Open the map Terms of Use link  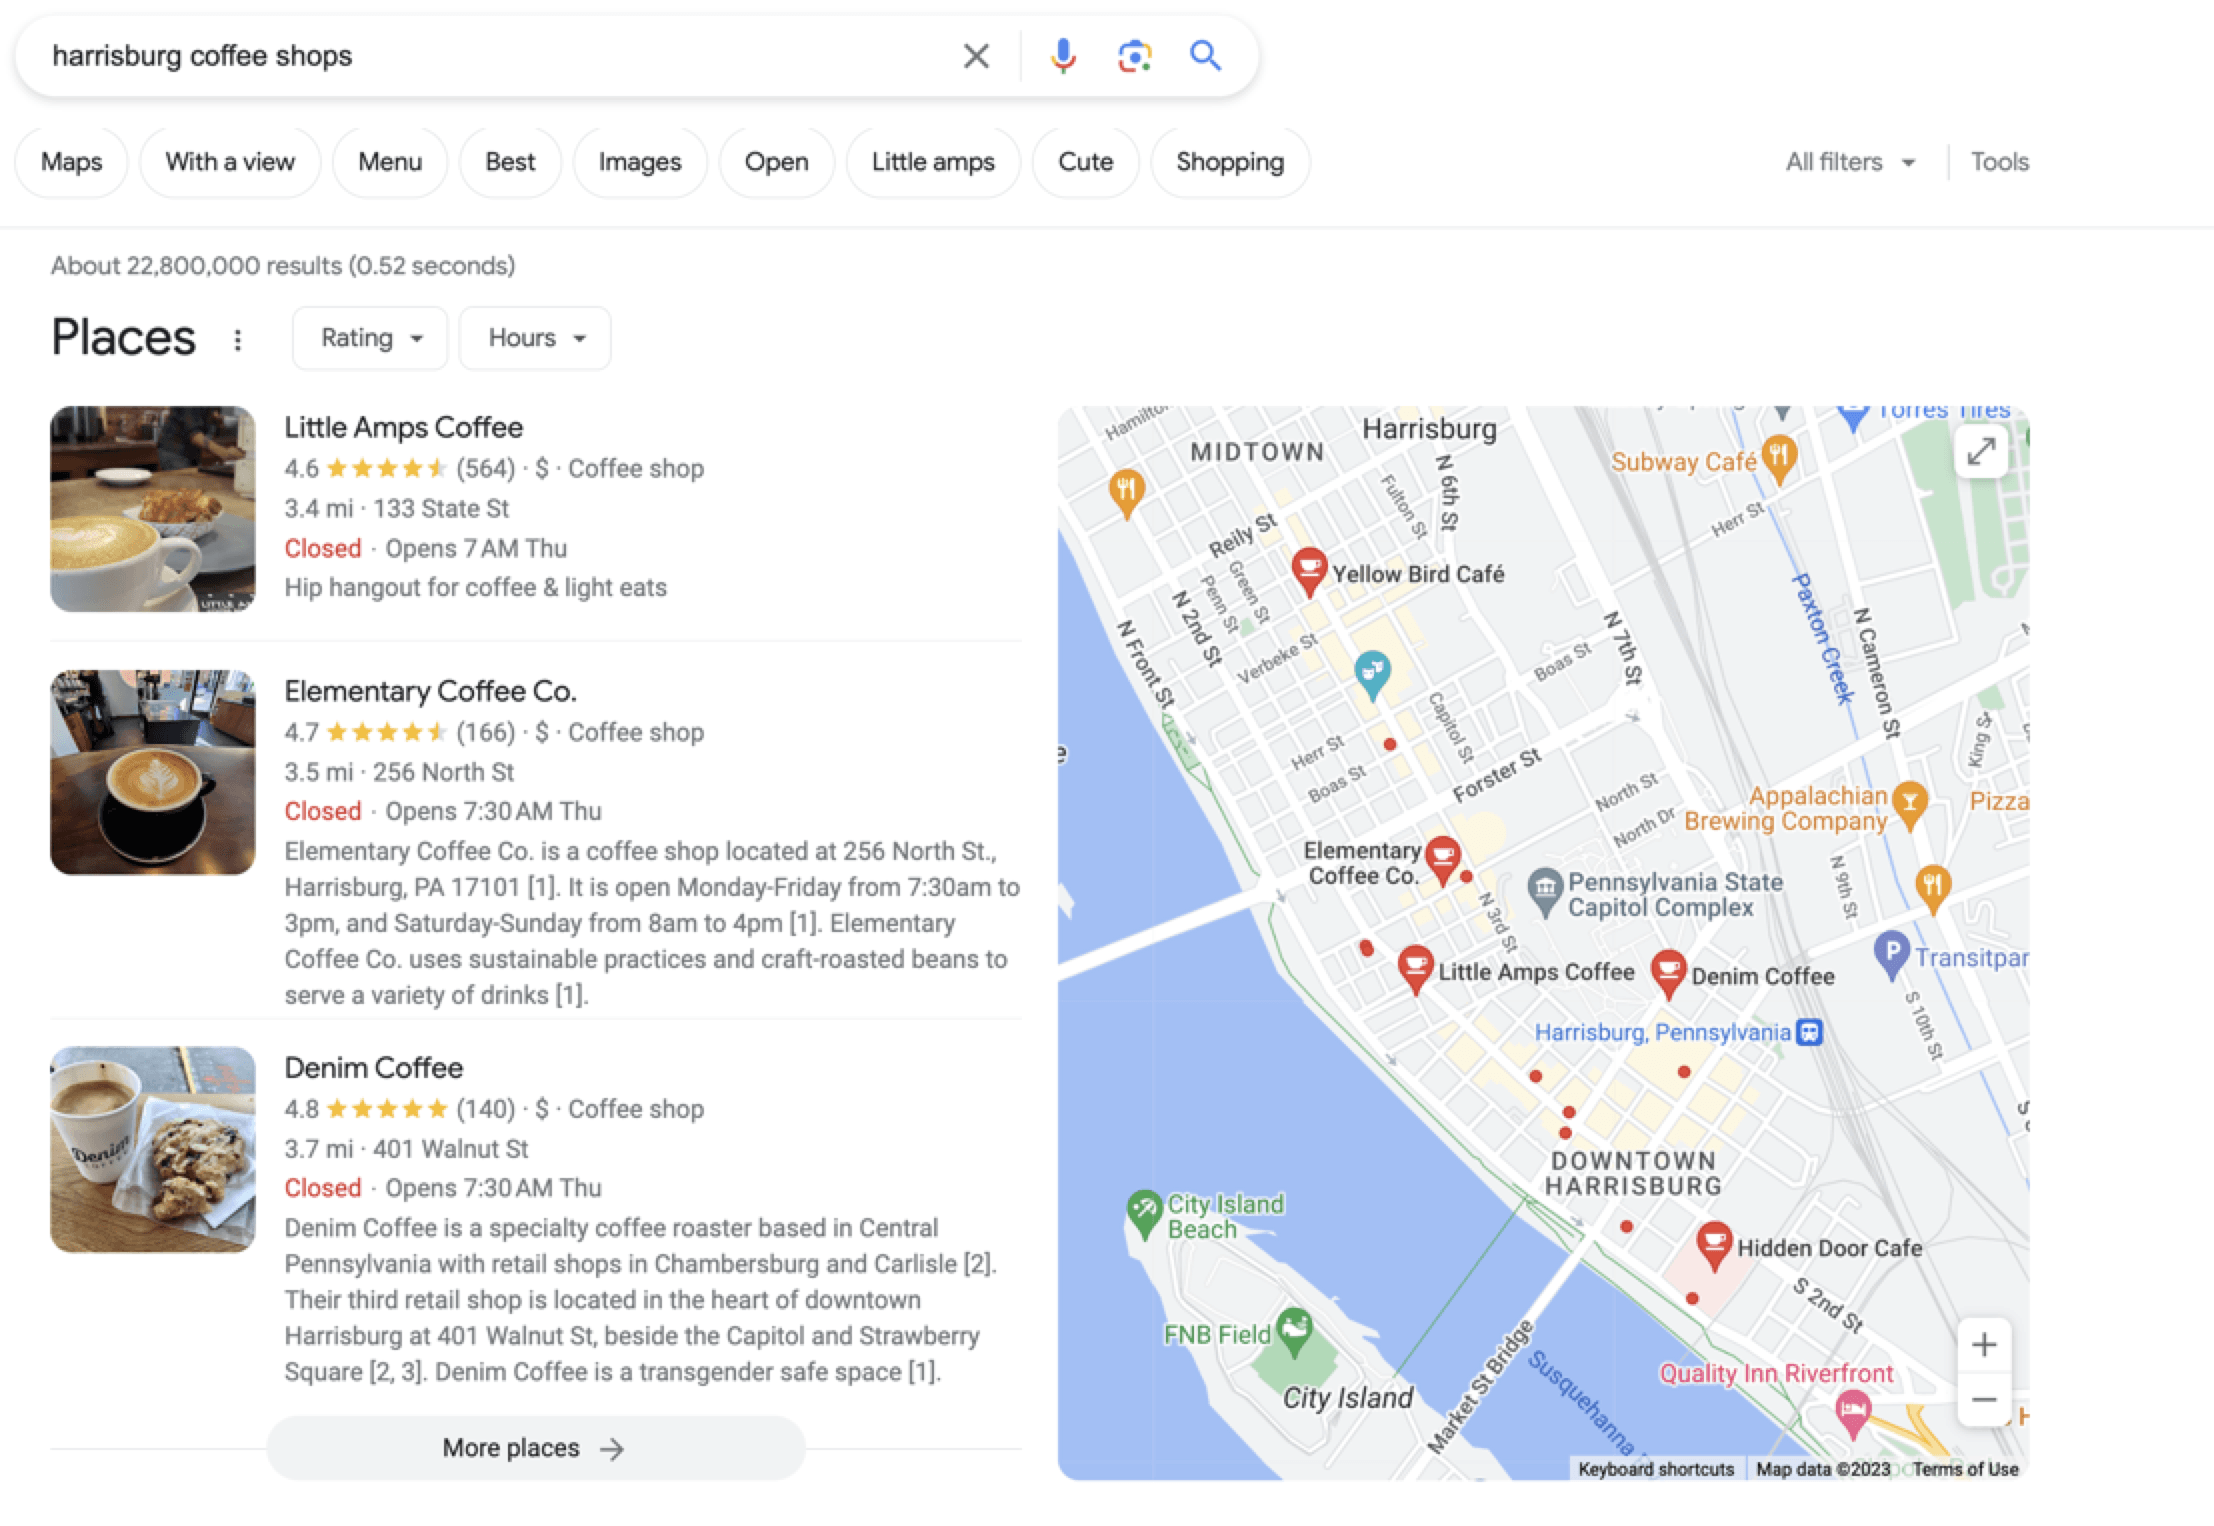pyautogui.click(x=1965, y=1469)
